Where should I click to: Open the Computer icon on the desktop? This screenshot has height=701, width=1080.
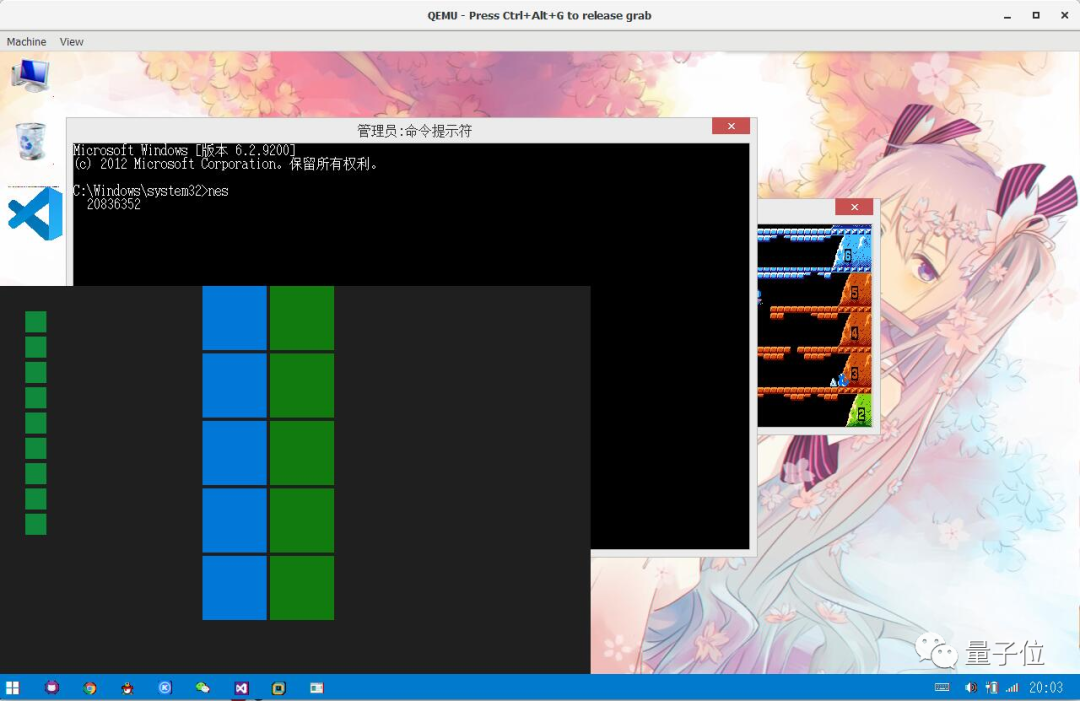coord(31,75)
